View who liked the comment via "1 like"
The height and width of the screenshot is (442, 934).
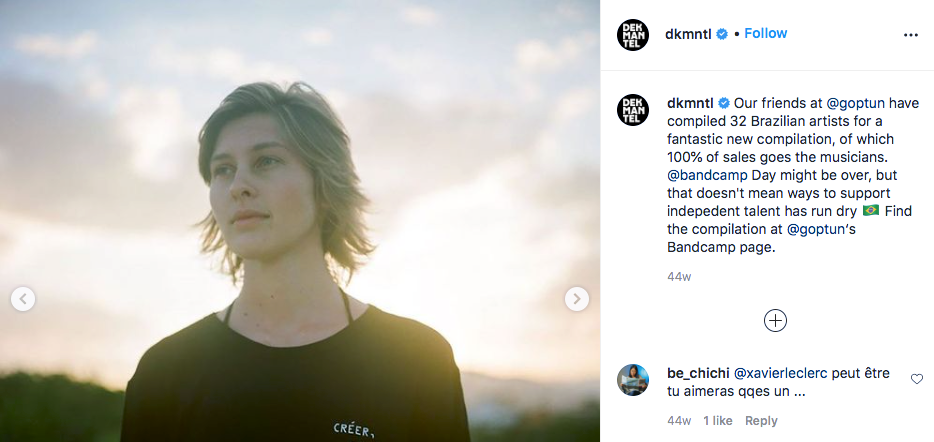pos(717,421)
